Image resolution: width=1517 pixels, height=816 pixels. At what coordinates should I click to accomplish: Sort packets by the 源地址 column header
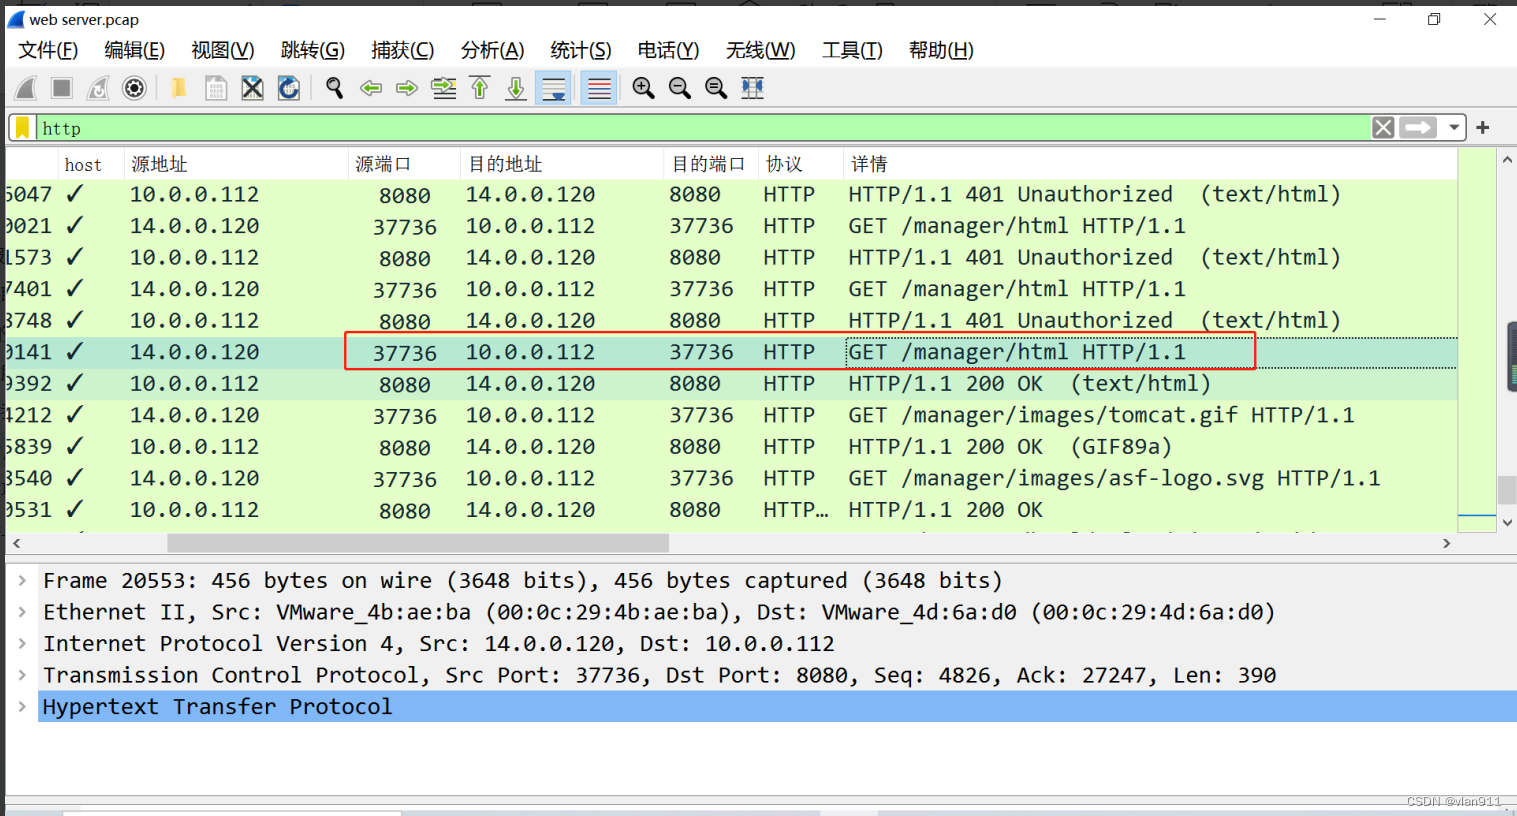click(x=237, y=164)
